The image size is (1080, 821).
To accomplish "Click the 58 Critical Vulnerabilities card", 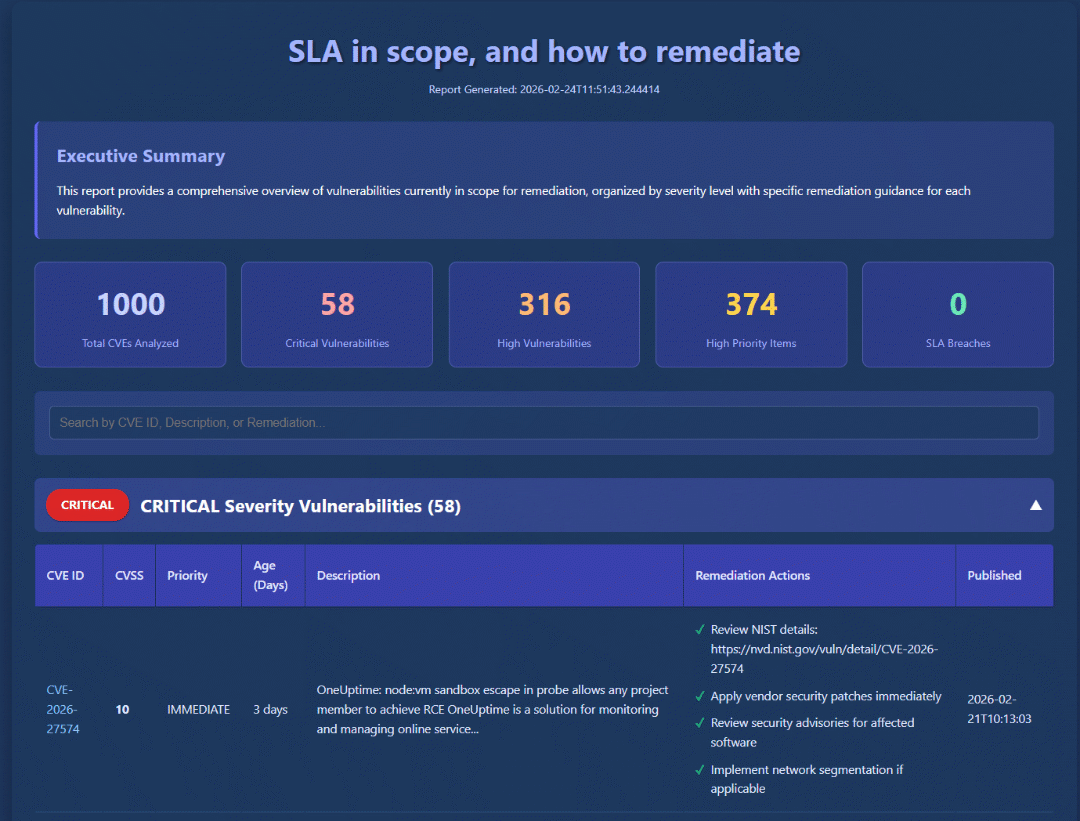I will (337, 314).
